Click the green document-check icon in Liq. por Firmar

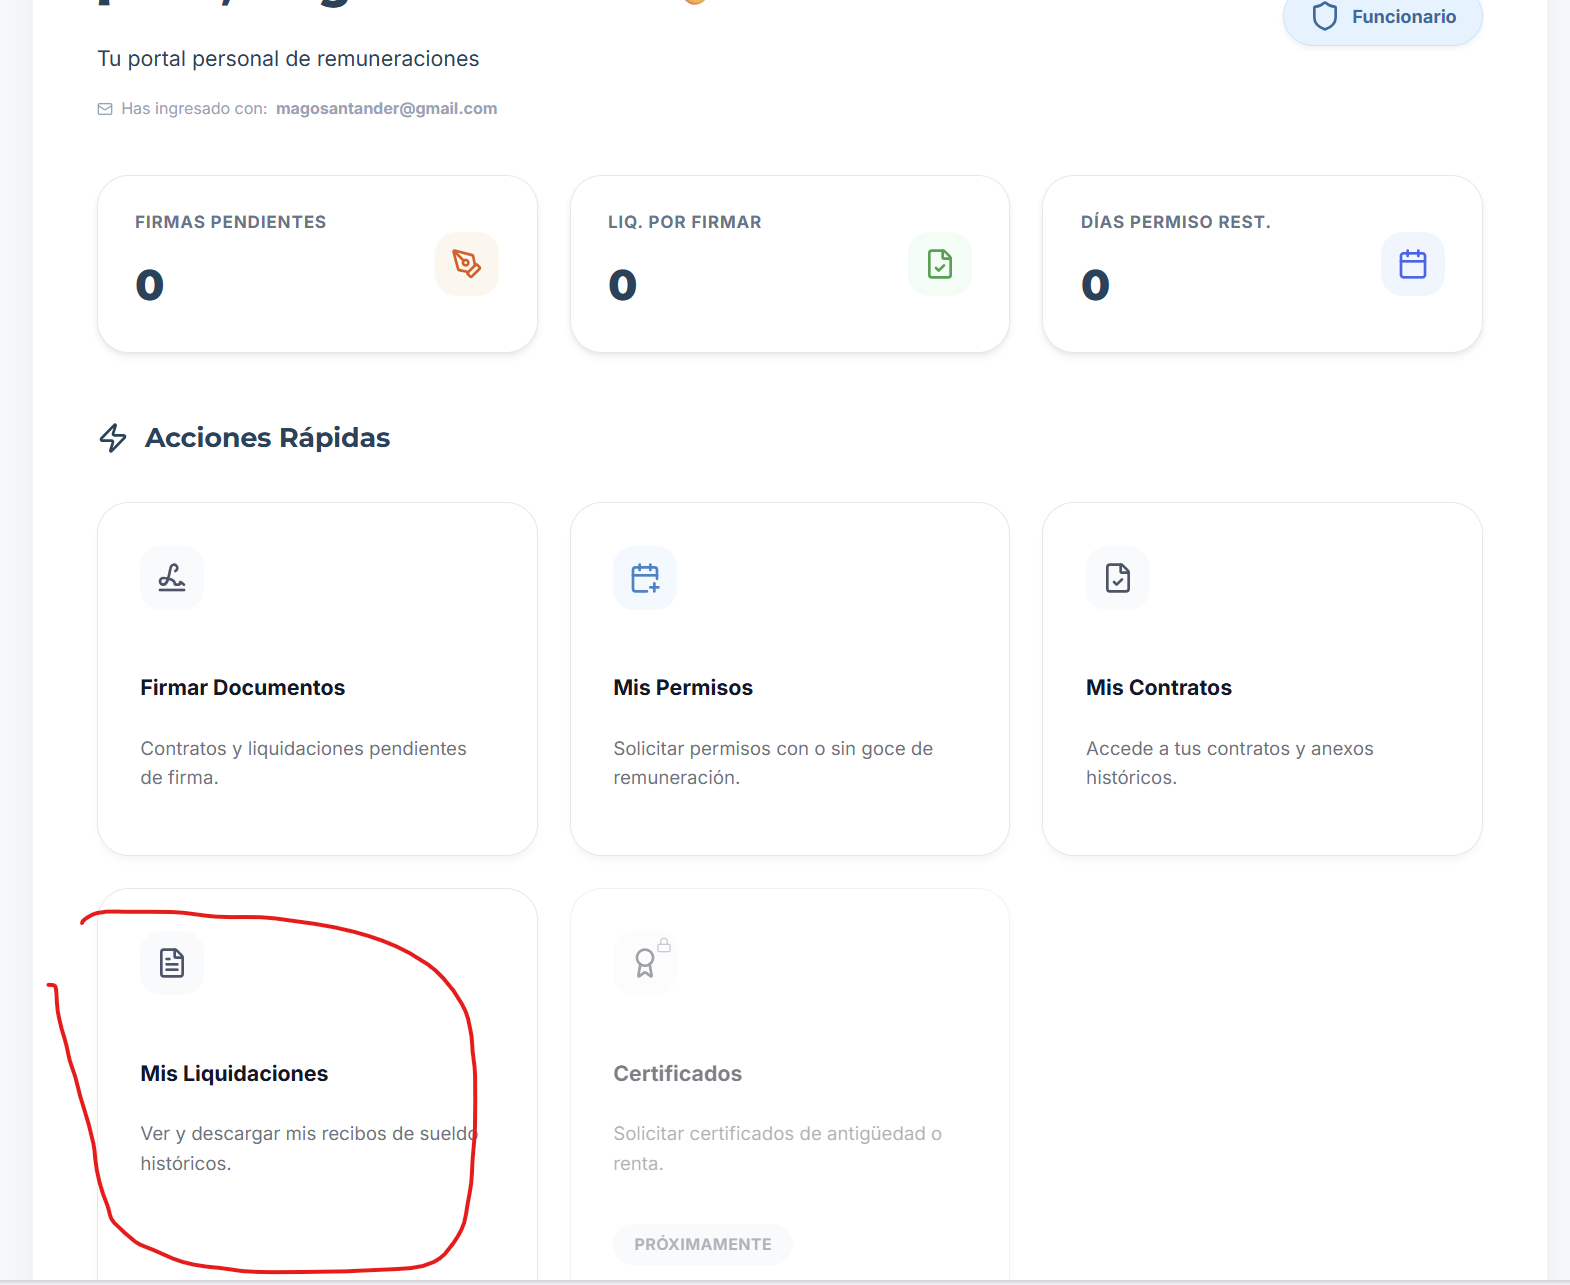940,264
